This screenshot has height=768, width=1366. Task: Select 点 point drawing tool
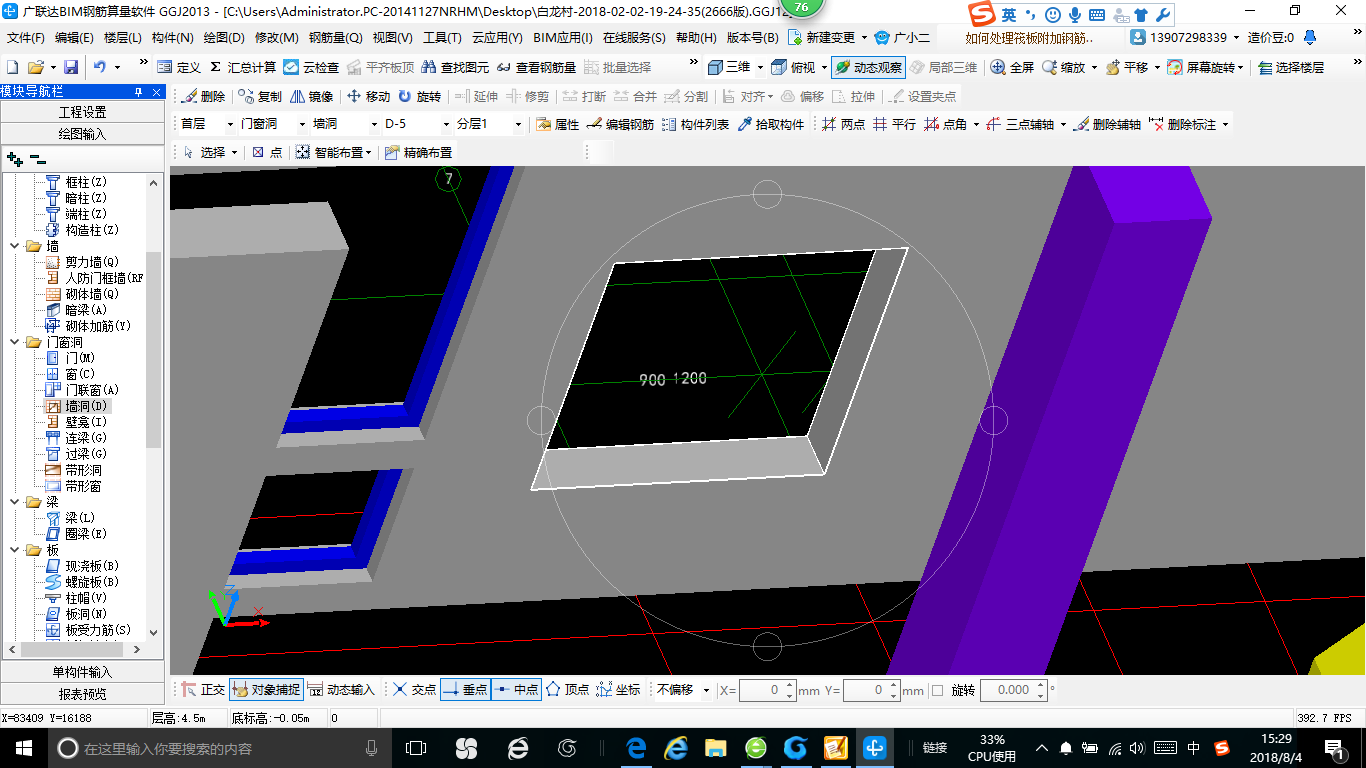click(x=267, y=152)
